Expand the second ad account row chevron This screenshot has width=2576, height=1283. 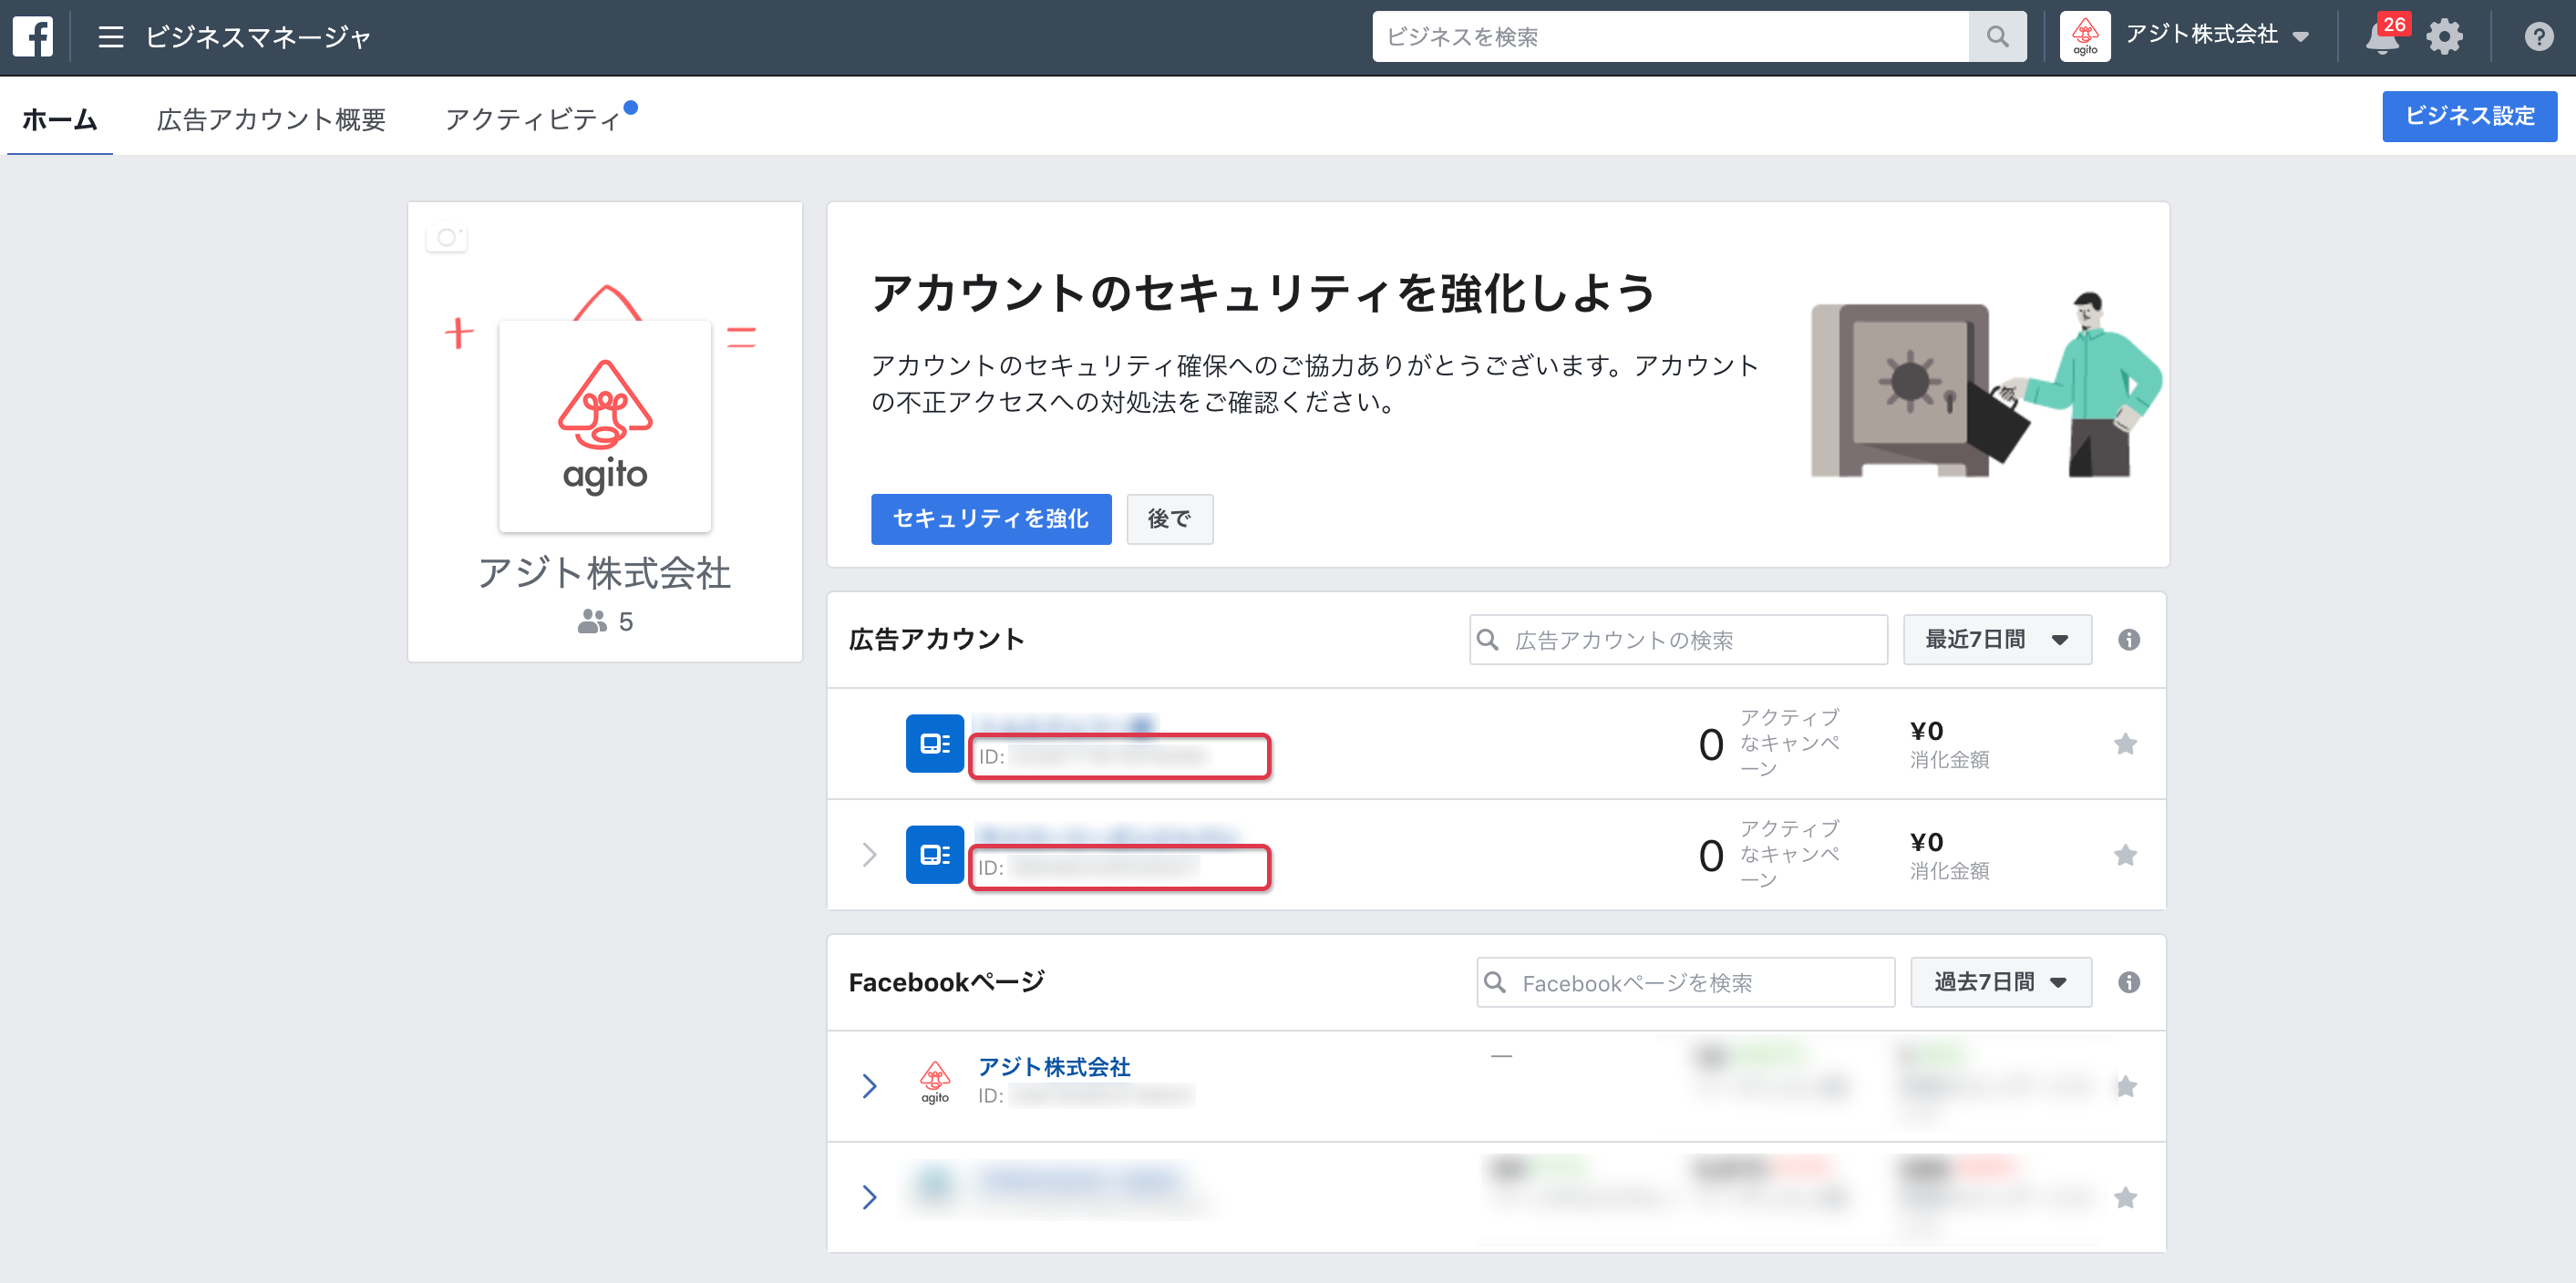coord(869,854)
